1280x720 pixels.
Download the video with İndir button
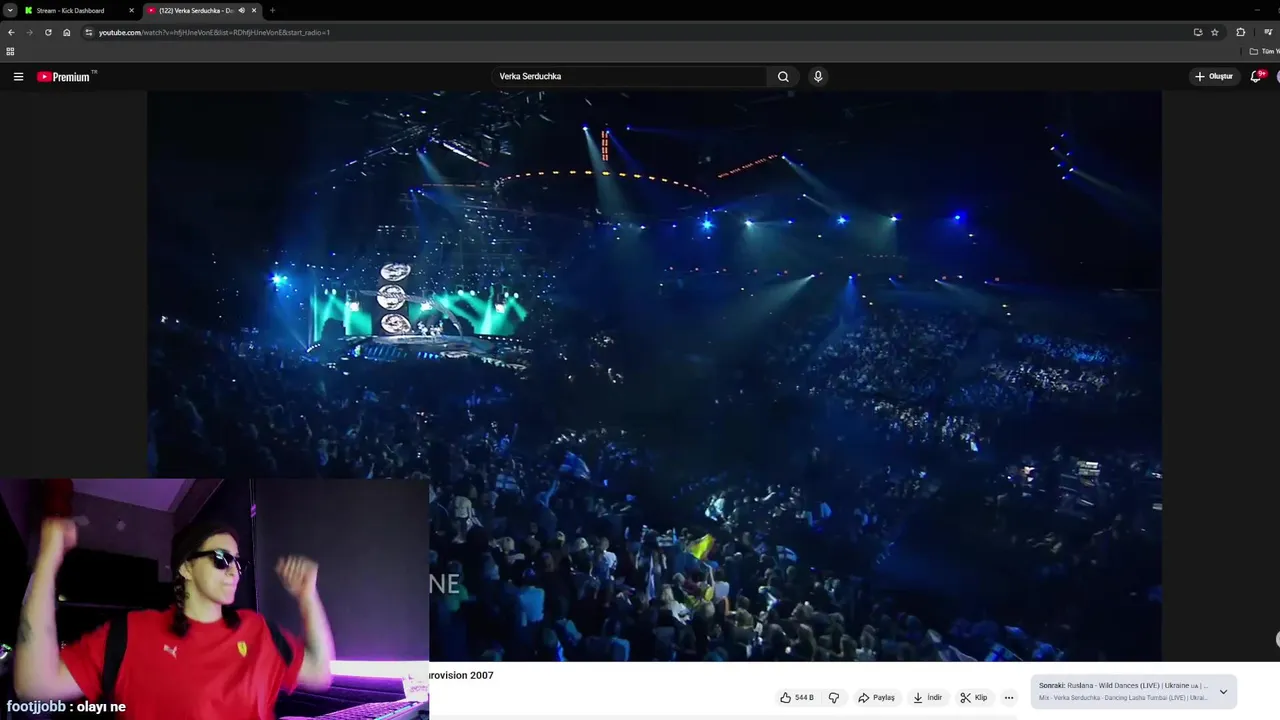pos(927,698)
